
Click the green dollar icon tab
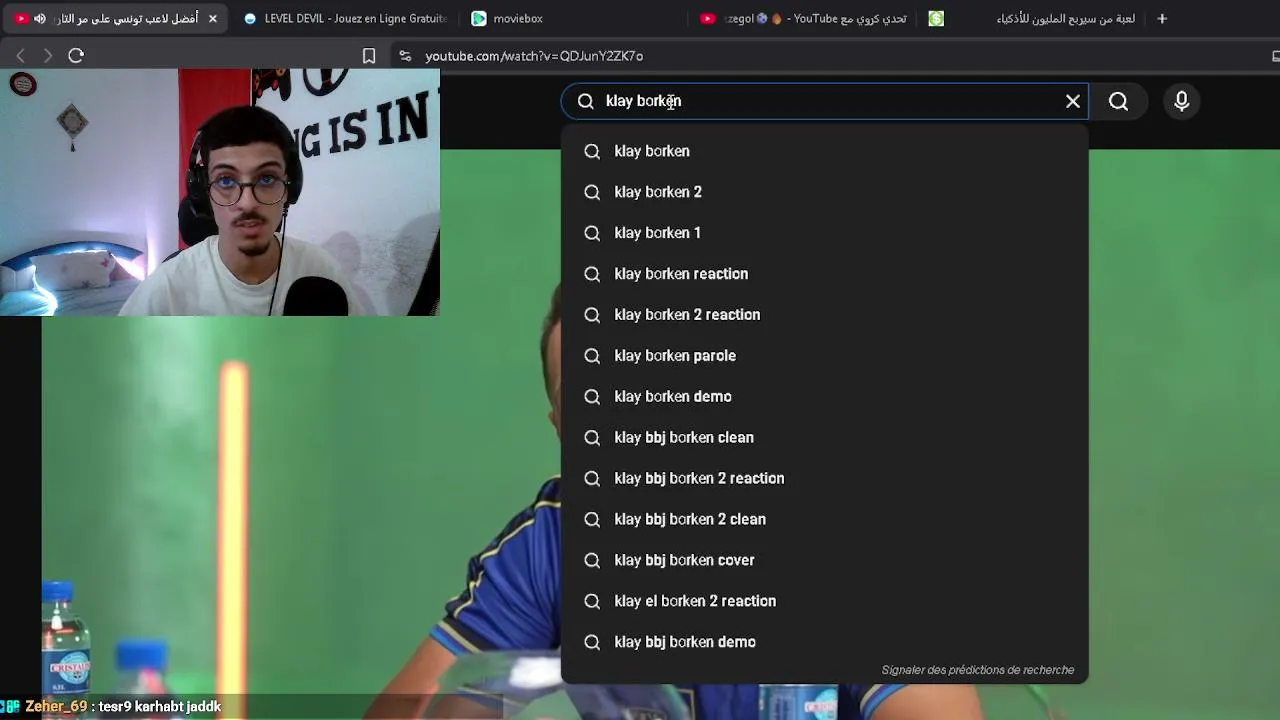pos(936,18)
